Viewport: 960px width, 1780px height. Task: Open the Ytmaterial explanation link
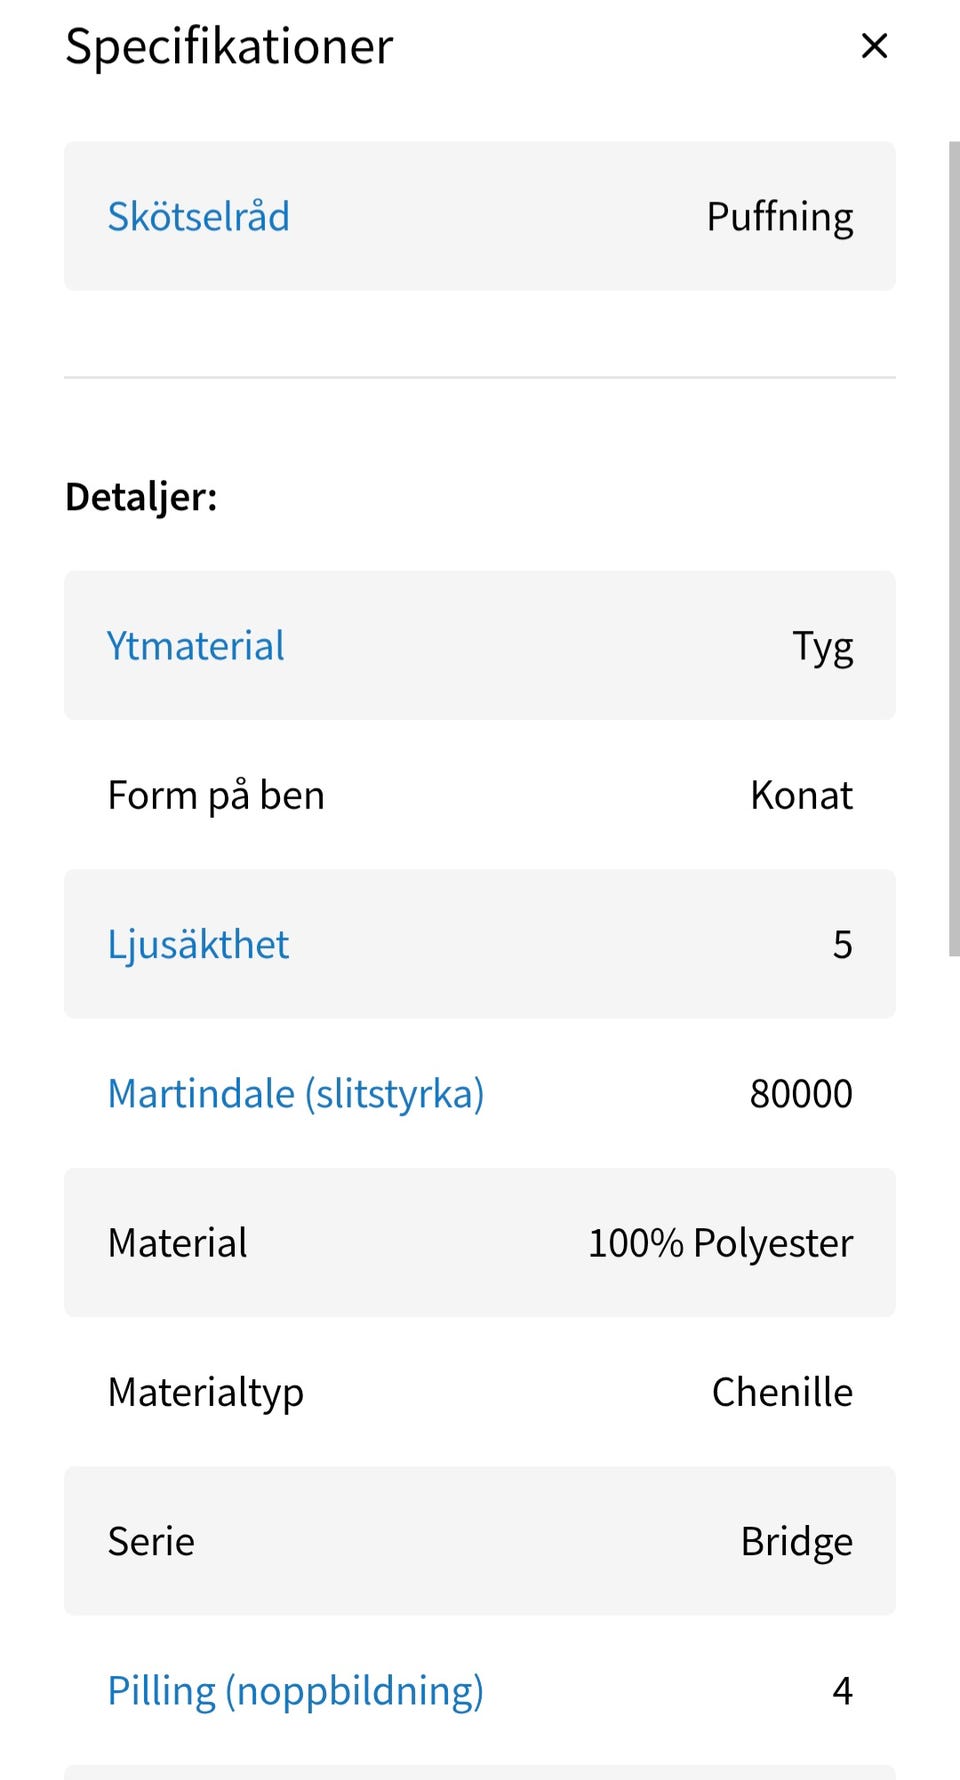[196, 646]
